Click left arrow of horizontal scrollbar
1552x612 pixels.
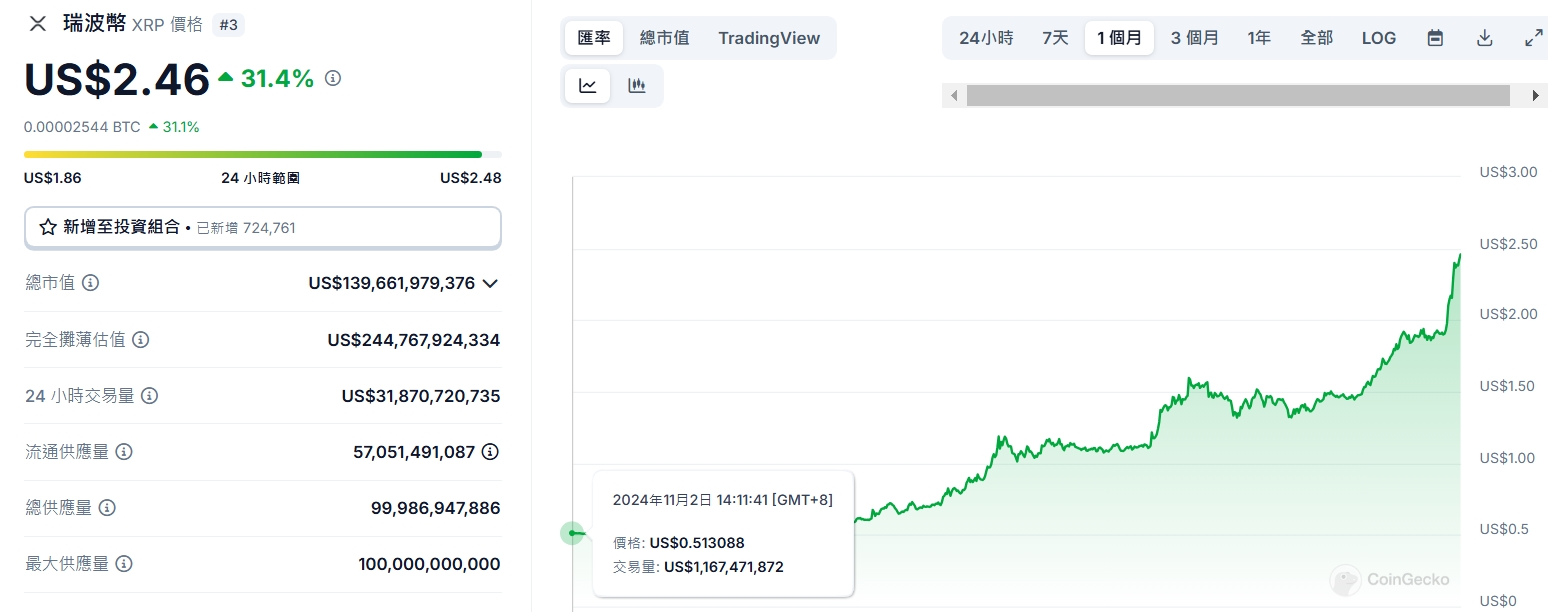point(954,96)
